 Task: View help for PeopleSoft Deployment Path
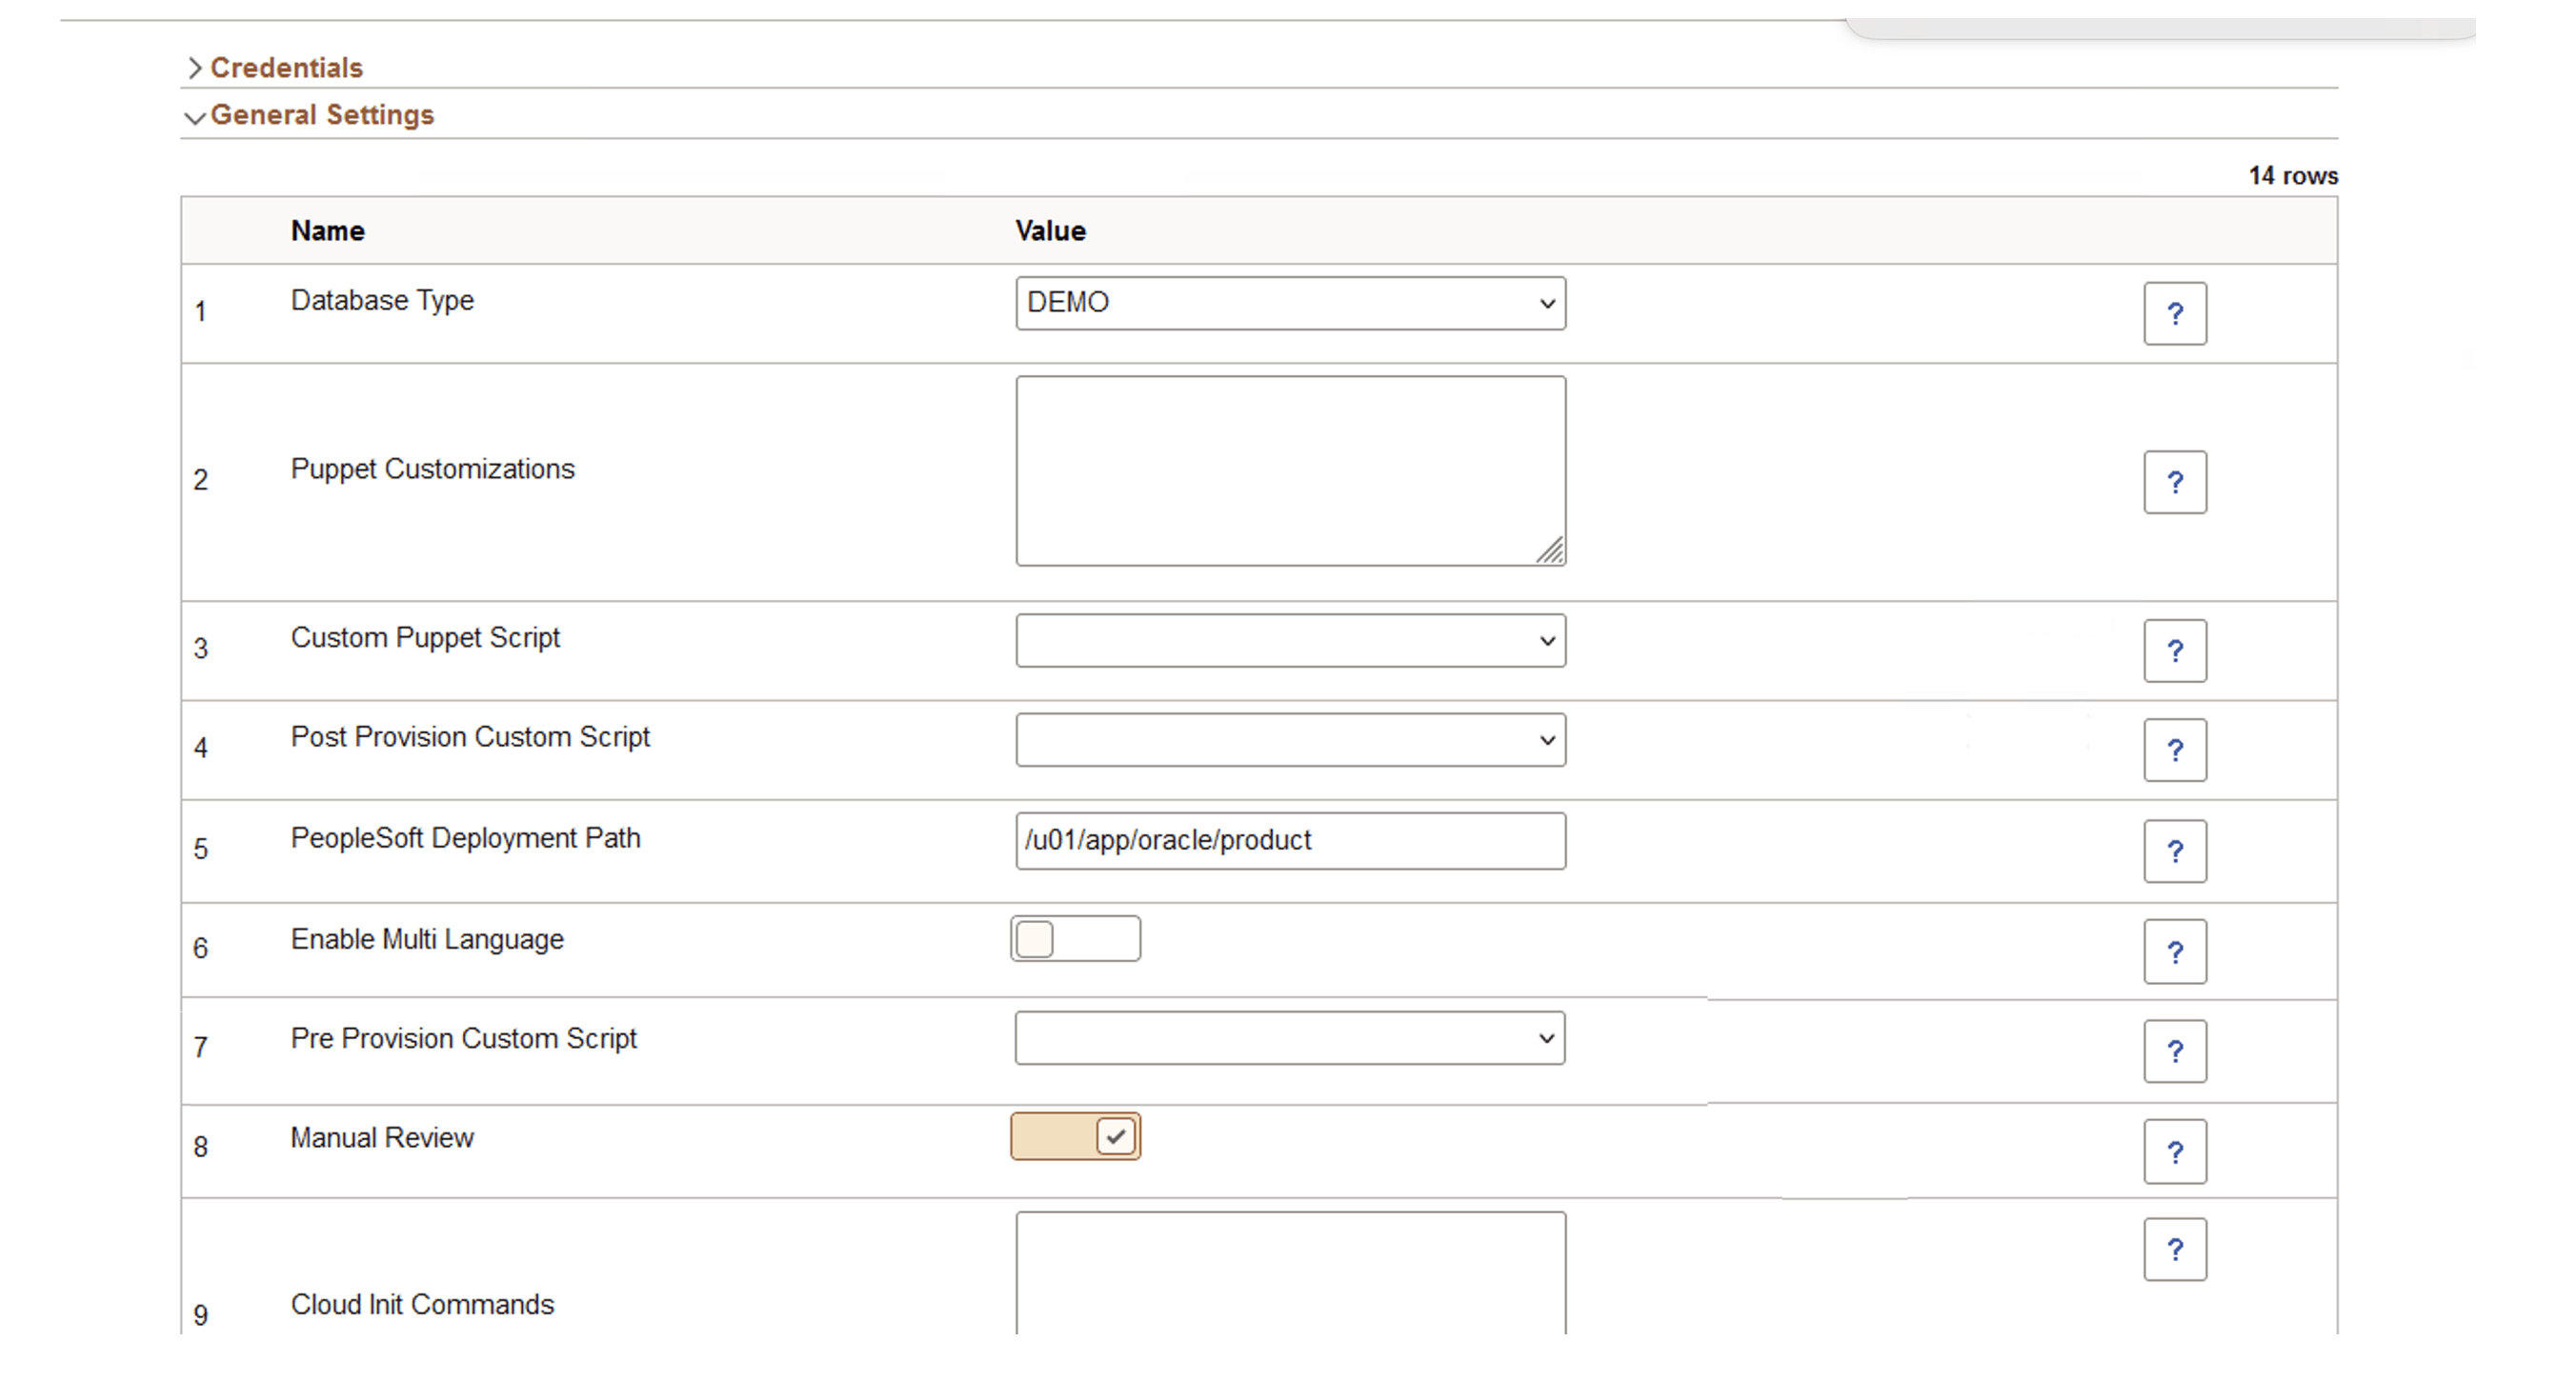[2174, 851]
